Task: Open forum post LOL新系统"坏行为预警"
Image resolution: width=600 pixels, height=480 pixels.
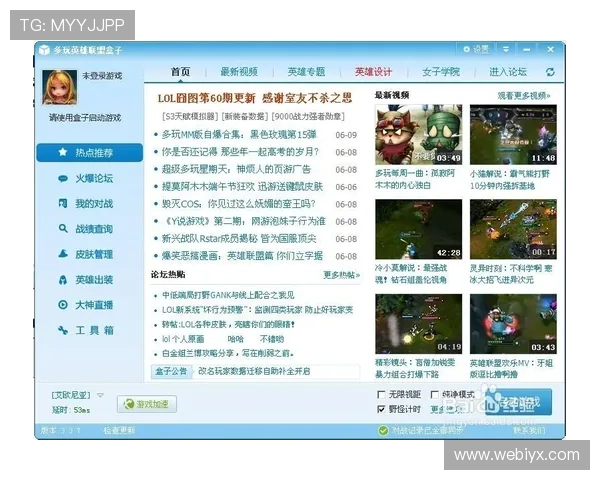Action: [x=258, y=310]
